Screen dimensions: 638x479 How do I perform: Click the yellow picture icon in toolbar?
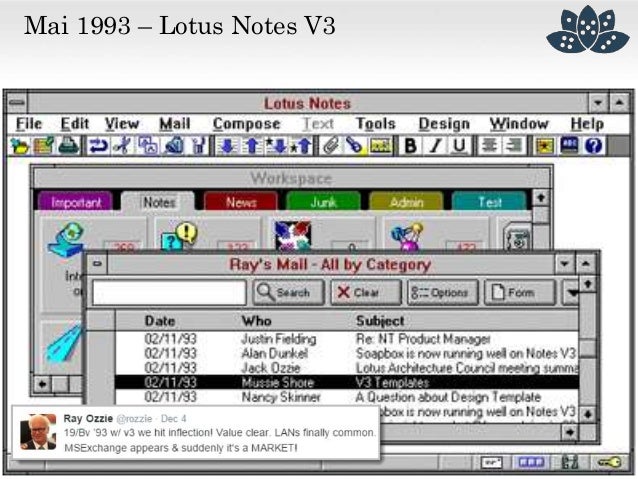pos(380,146)
